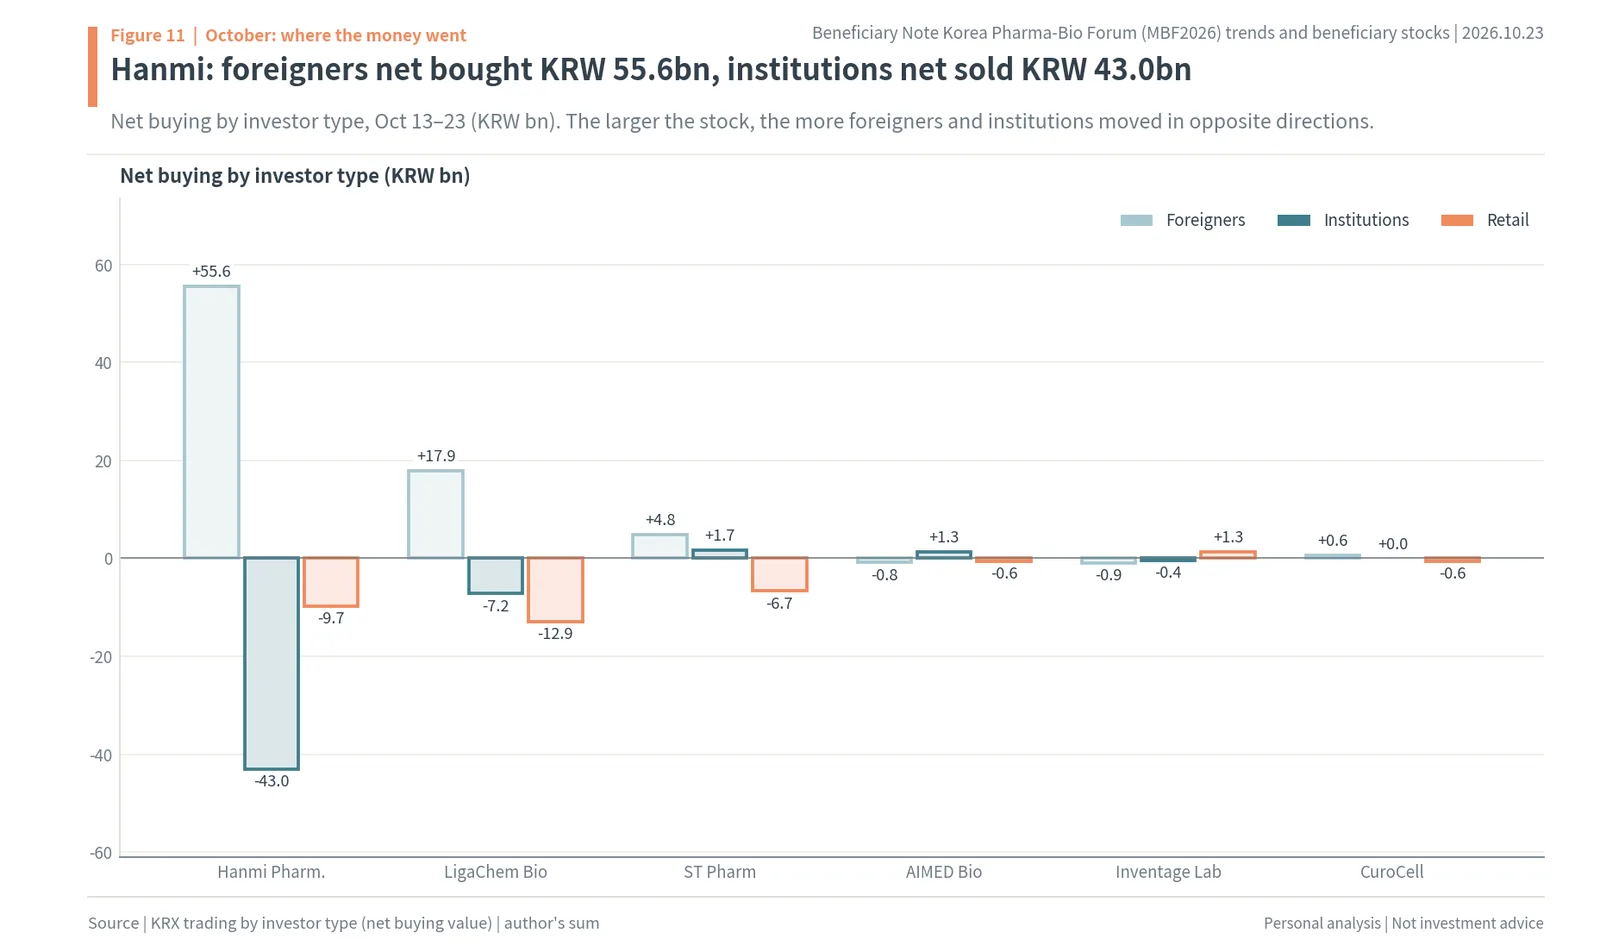Click the ST Pharm axis label
Viewport: 1600px width, 952px height.
coord(720,872)
